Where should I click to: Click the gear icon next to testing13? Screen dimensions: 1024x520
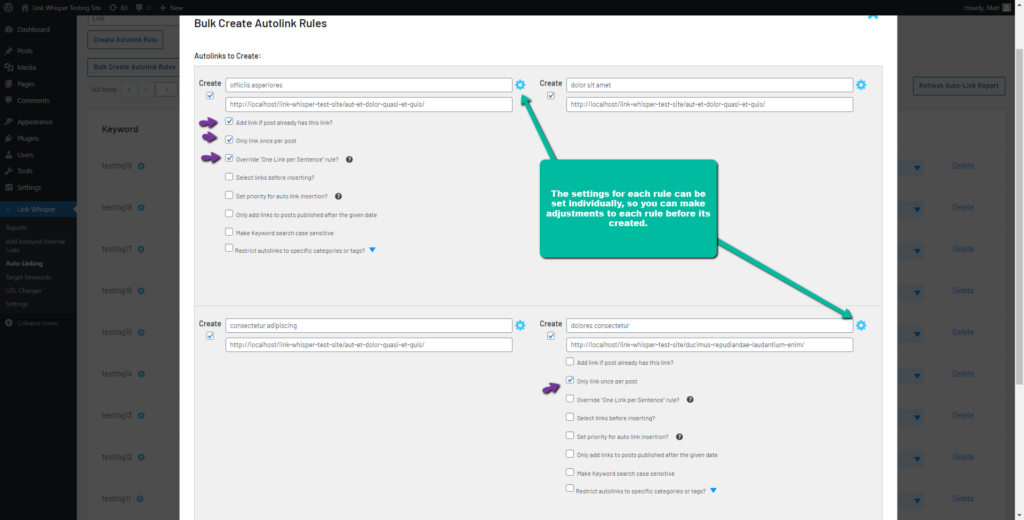[x=141, y=415]
